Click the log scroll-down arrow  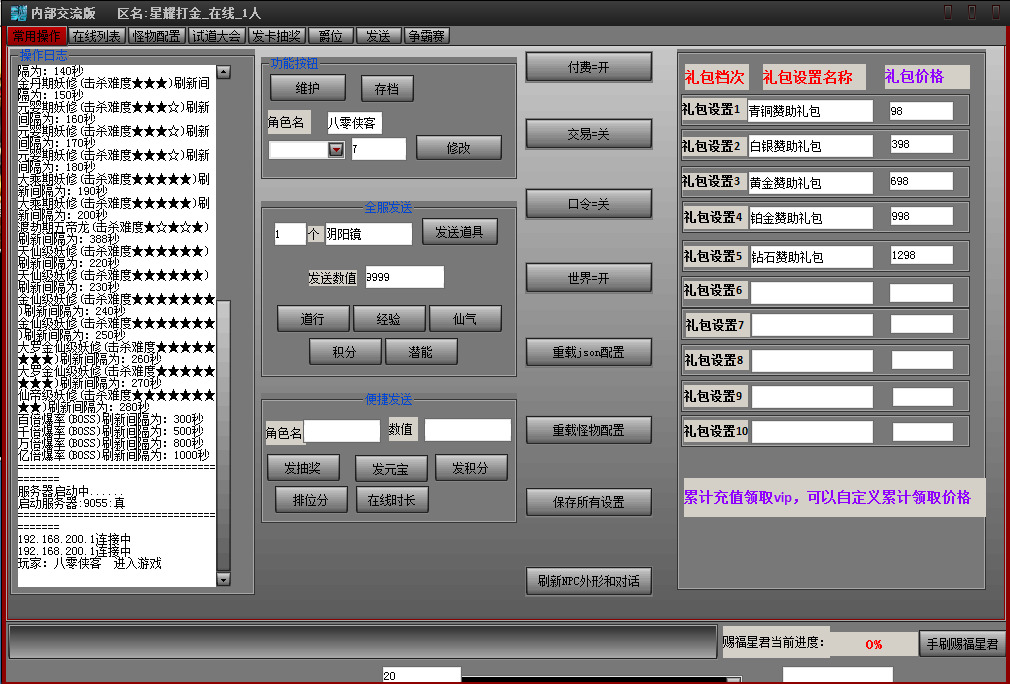click(x=223, y=579)
